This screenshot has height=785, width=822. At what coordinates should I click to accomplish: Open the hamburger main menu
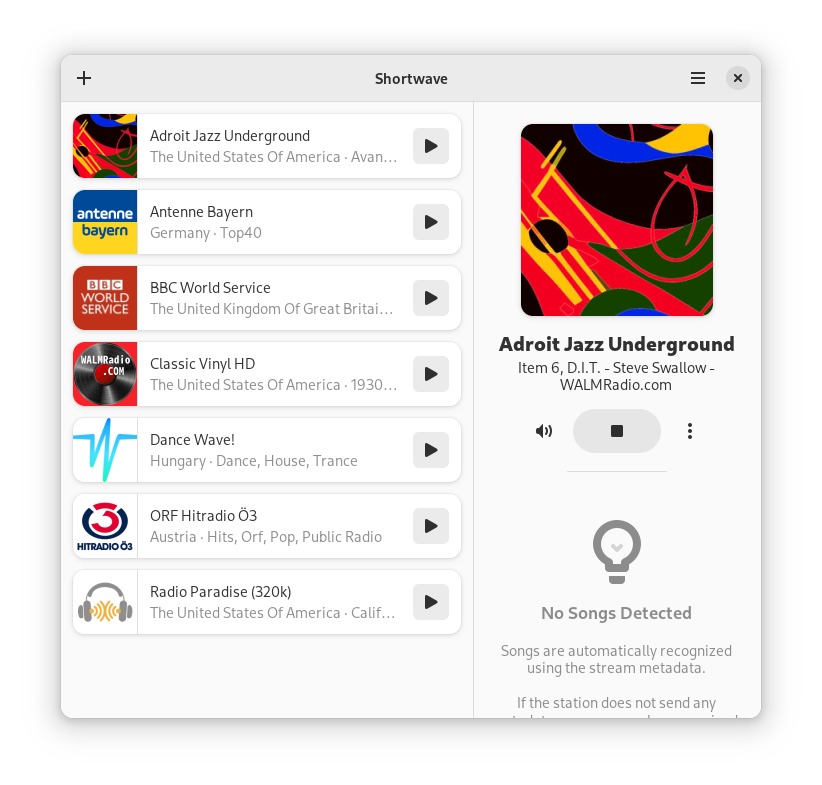tap(697, 78)
